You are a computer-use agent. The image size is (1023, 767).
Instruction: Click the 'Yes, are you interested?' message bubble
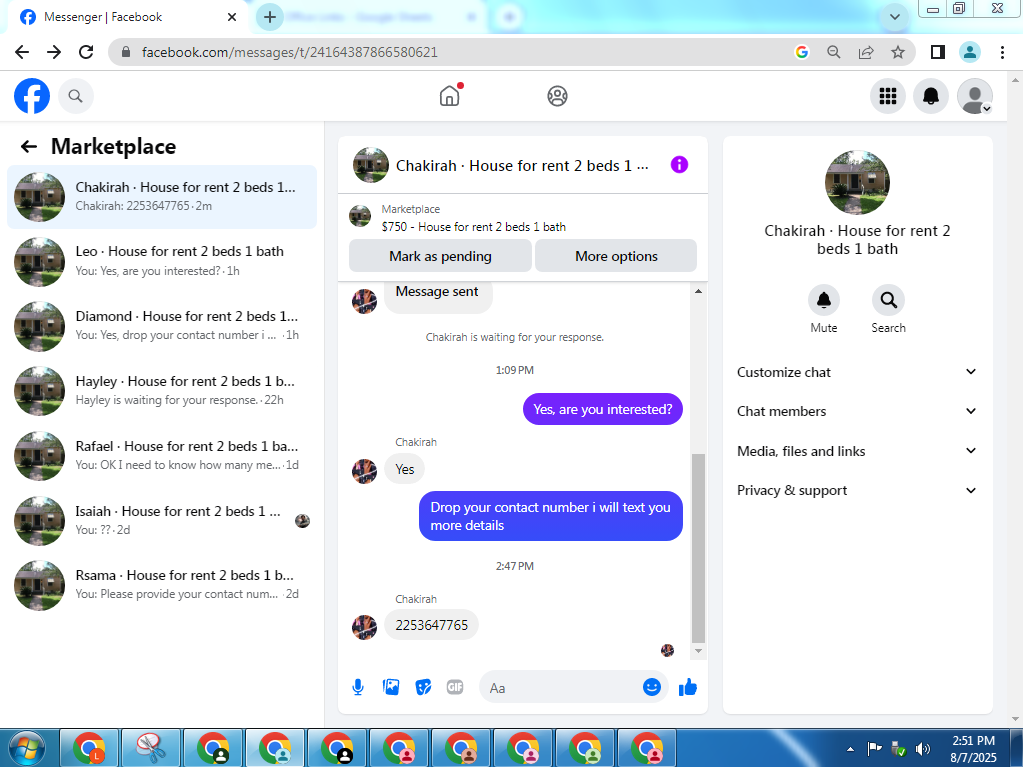(x=602, y=409)
